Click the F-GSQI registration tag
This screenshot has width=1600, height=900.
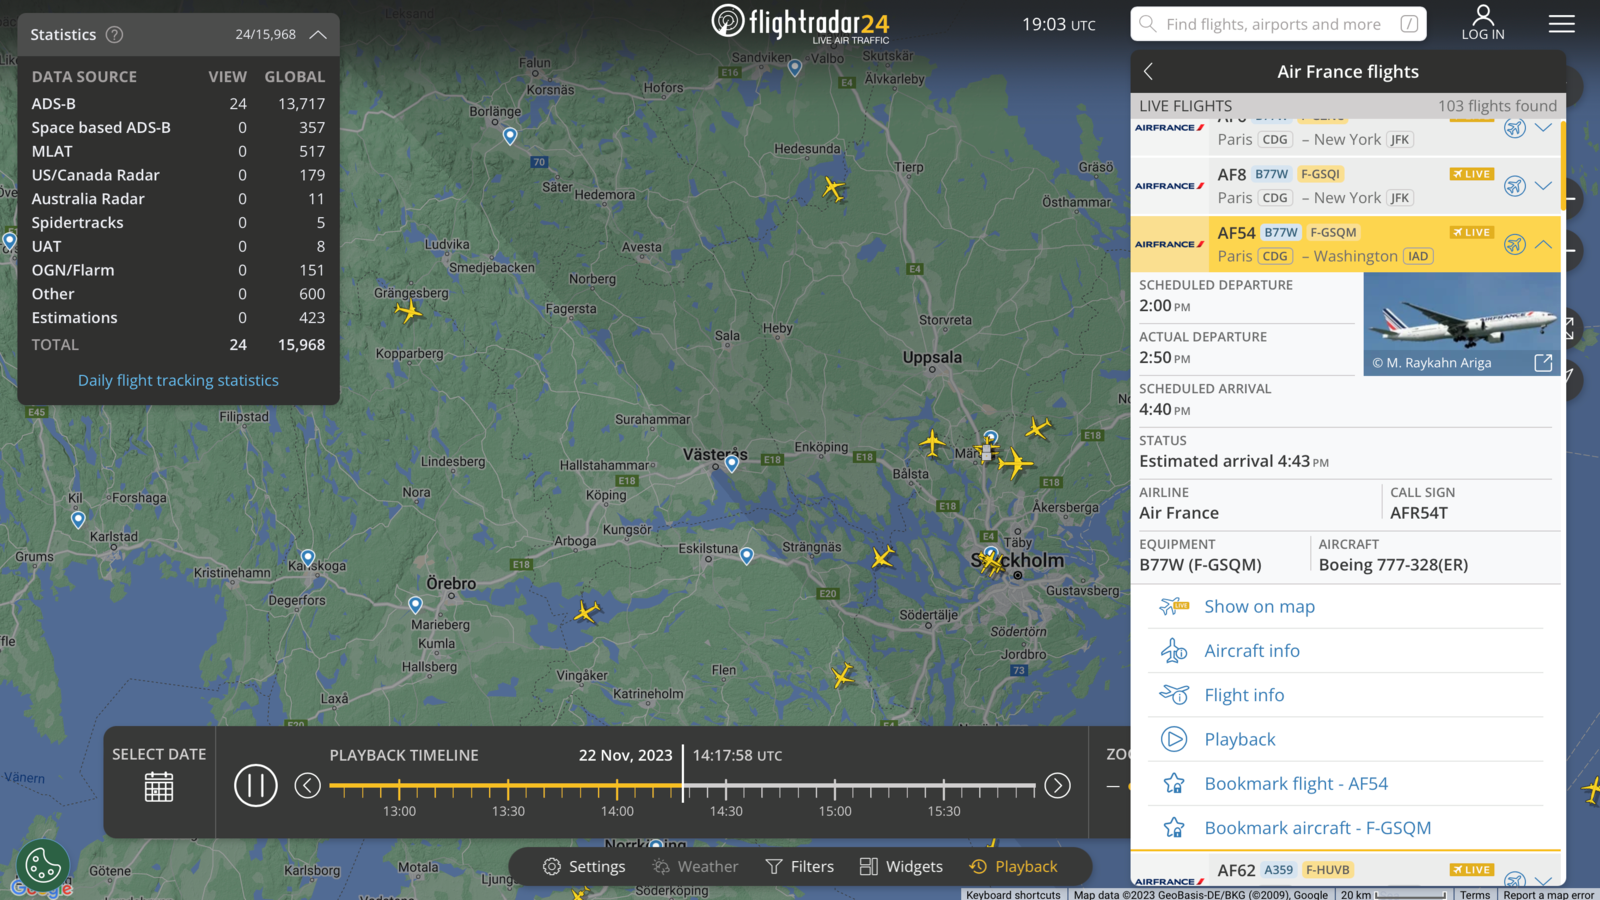click(1321, 174)
